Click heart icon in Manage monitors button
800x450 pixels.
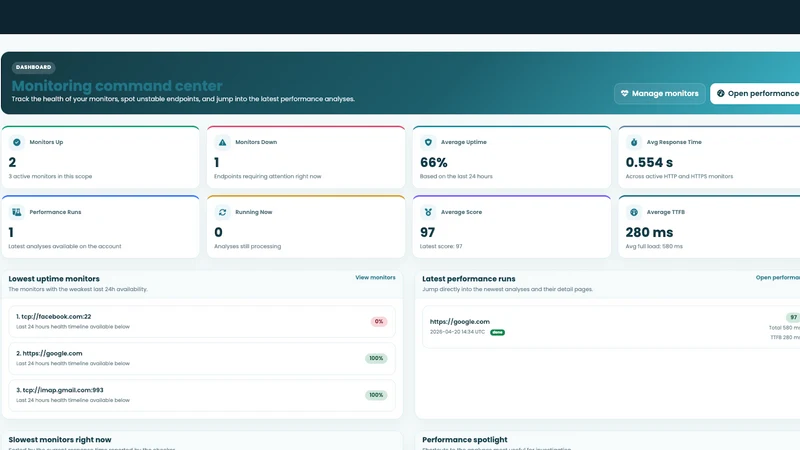coord(624,93)
